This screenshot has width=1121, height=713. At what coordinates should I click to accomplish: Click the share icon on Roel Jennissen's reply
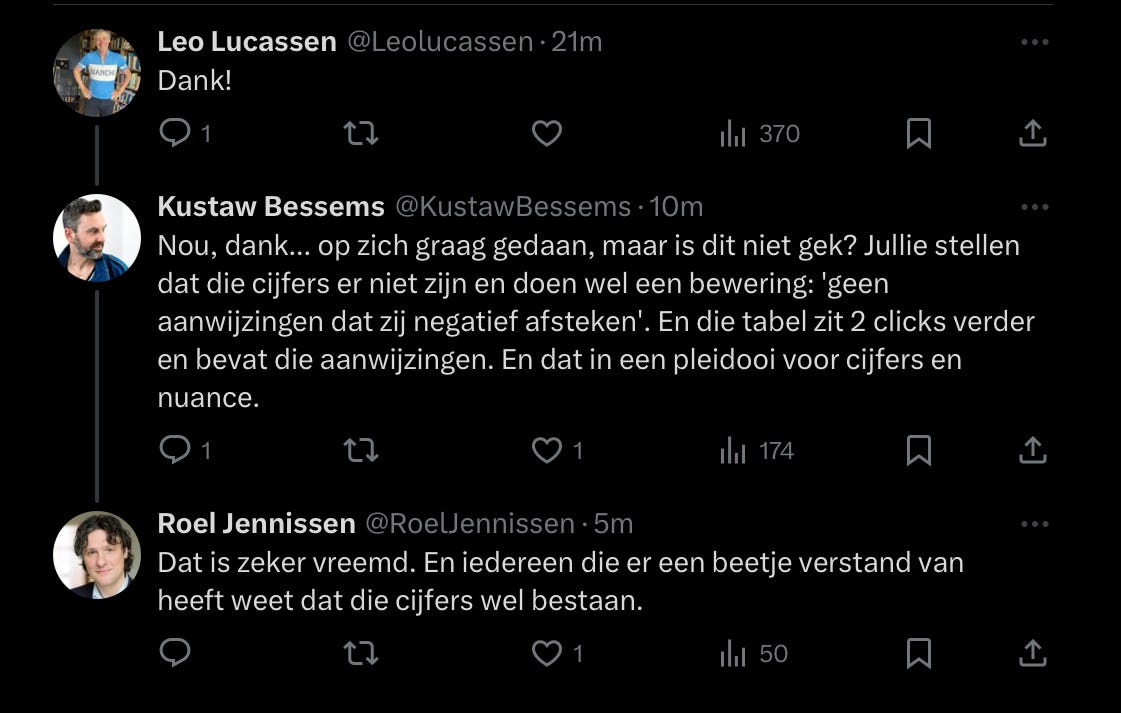click(x=1032, y=653)
